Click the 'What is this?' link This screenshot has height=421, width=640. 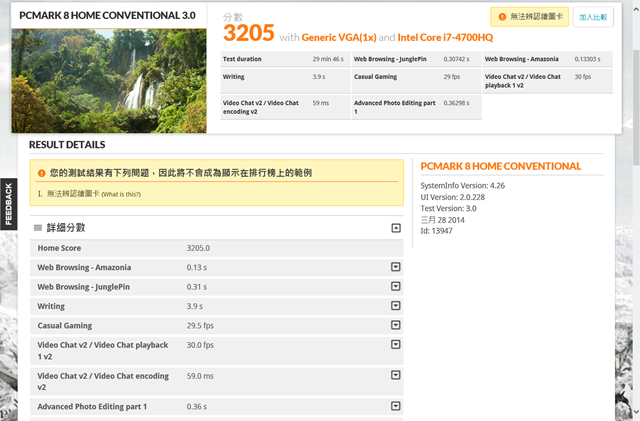tap(121, 194)
